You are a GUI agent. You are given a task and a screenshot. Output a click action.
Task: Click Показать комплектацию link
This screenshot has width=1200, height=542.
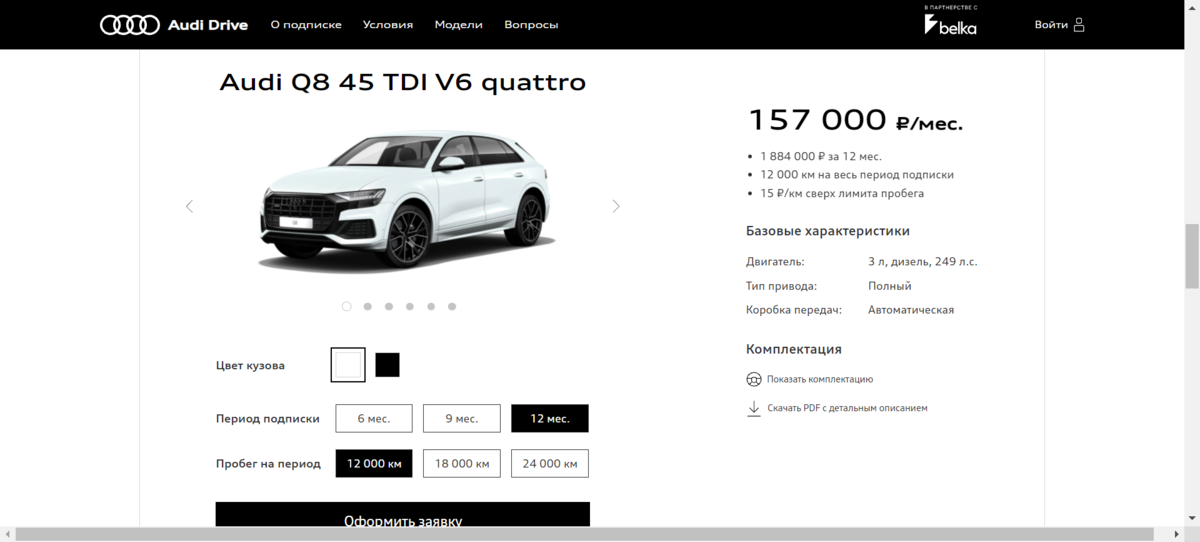pyautogui.click(x=820, y=379)
